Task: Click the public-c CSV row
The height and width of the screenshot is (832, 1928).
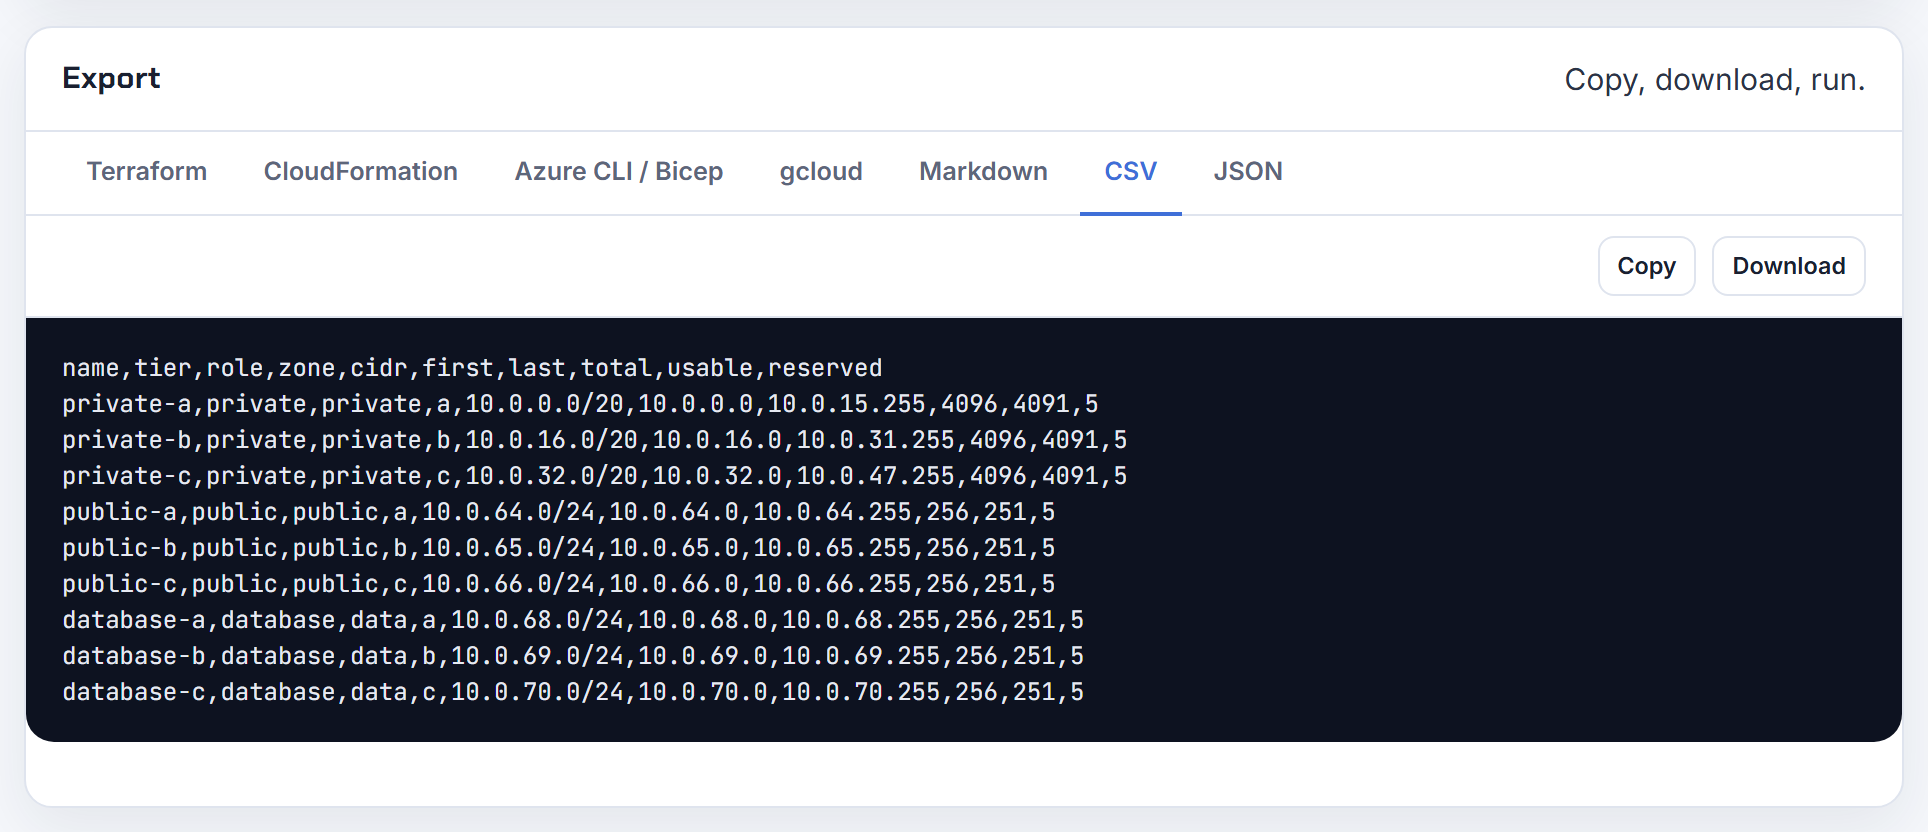Action: coord(559,584)
